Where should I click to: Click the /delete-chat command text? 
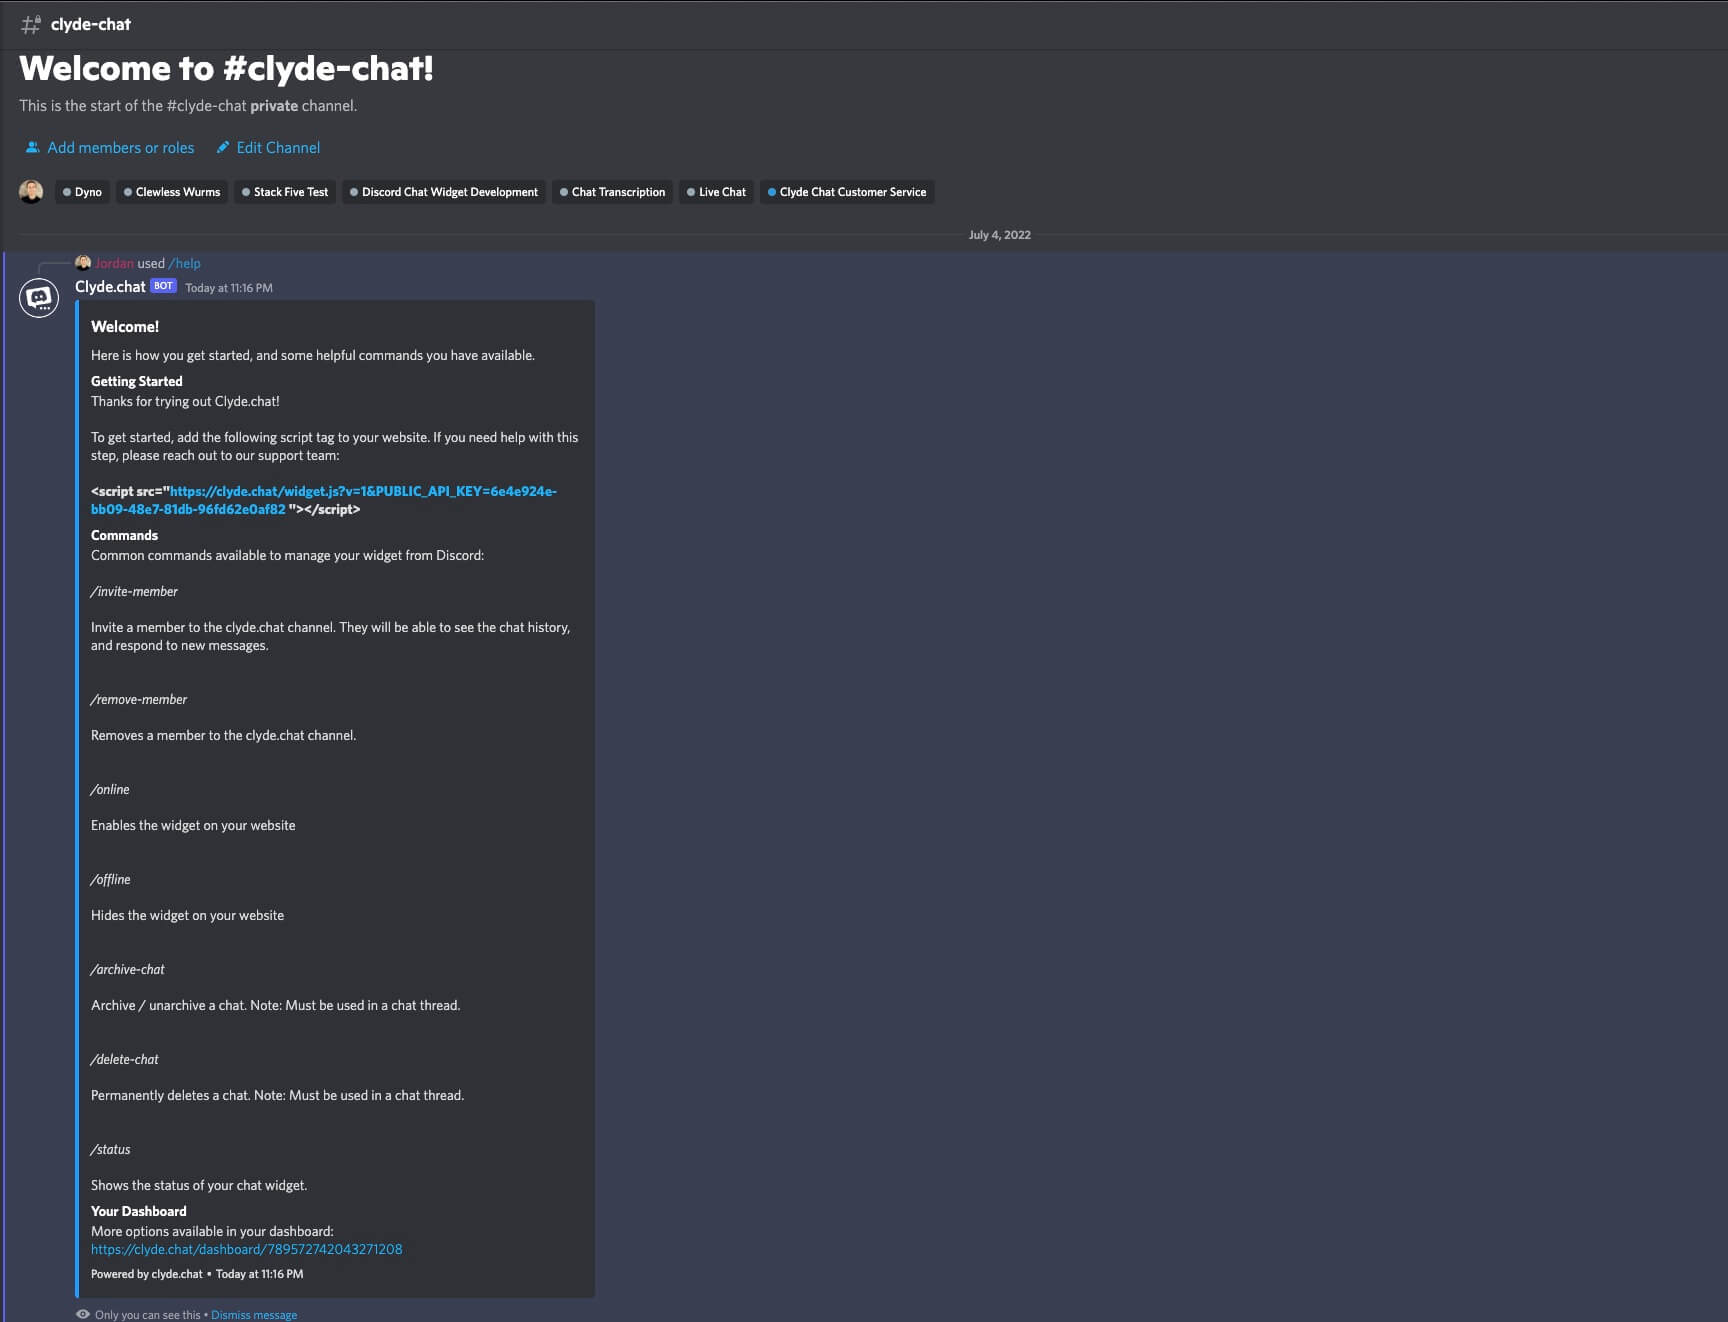[x=125, y=1060]
